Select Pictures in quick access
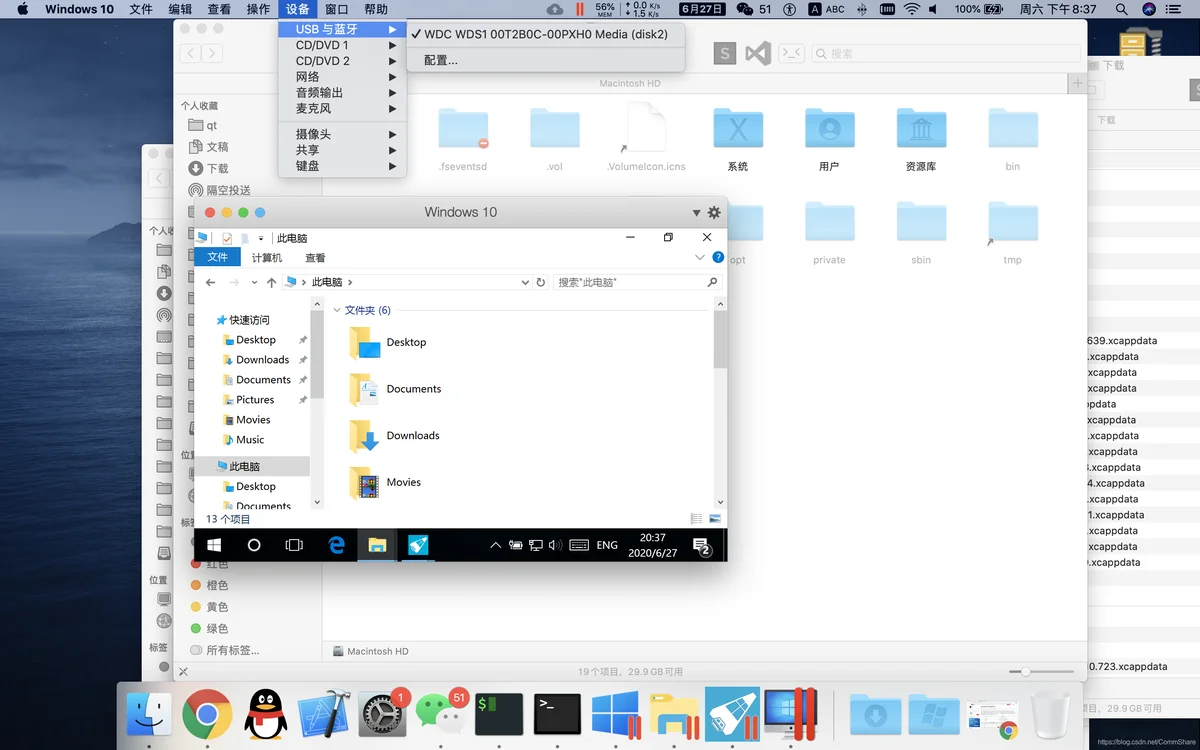1200x750 pixels. tap(255, 400)
